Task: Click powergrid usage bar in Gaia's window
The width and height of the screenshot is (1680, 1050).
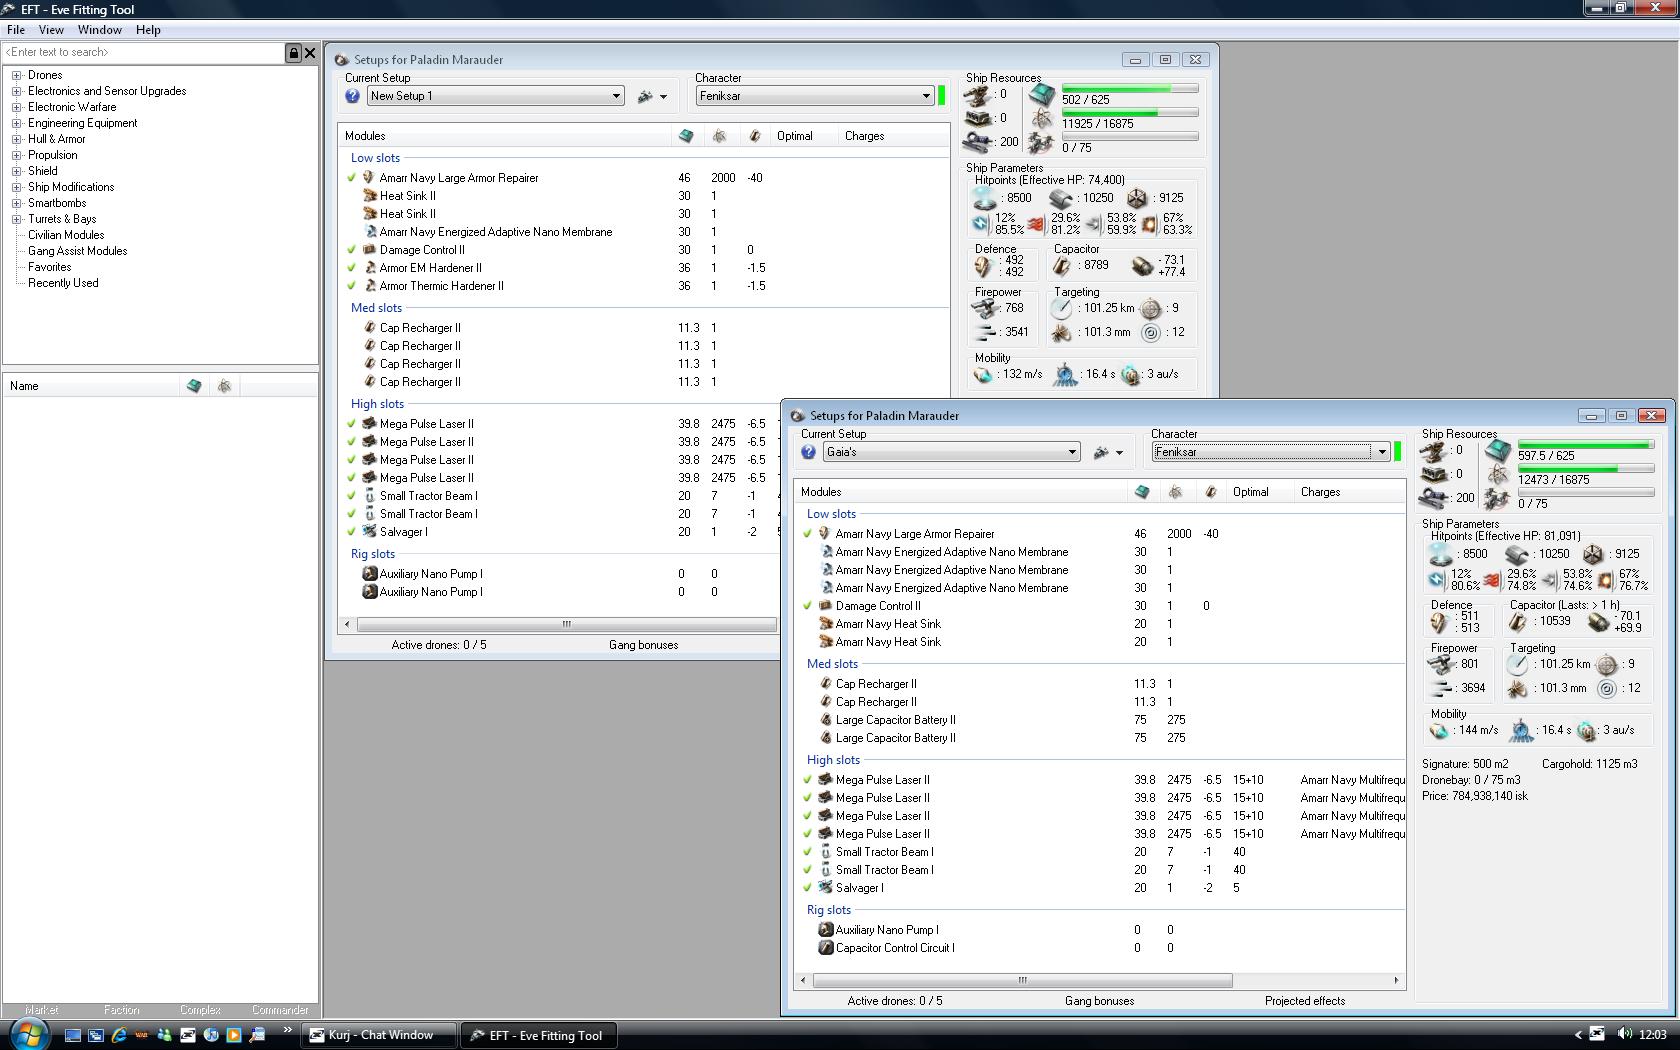Action: pyautogui.click(x=1585, y=468)
